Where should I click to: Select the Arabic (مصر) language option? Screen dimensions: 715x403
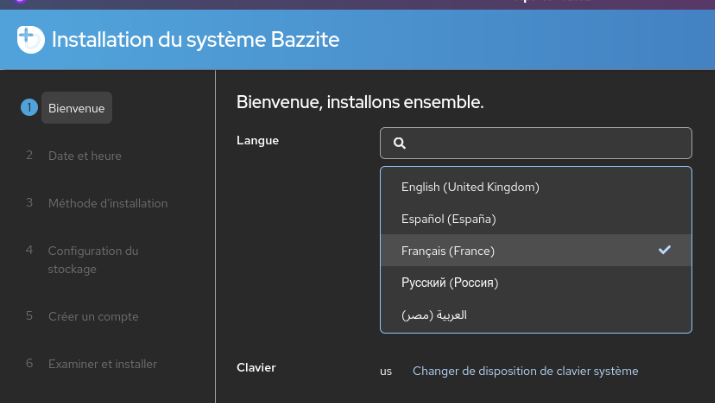click(434, 315)
